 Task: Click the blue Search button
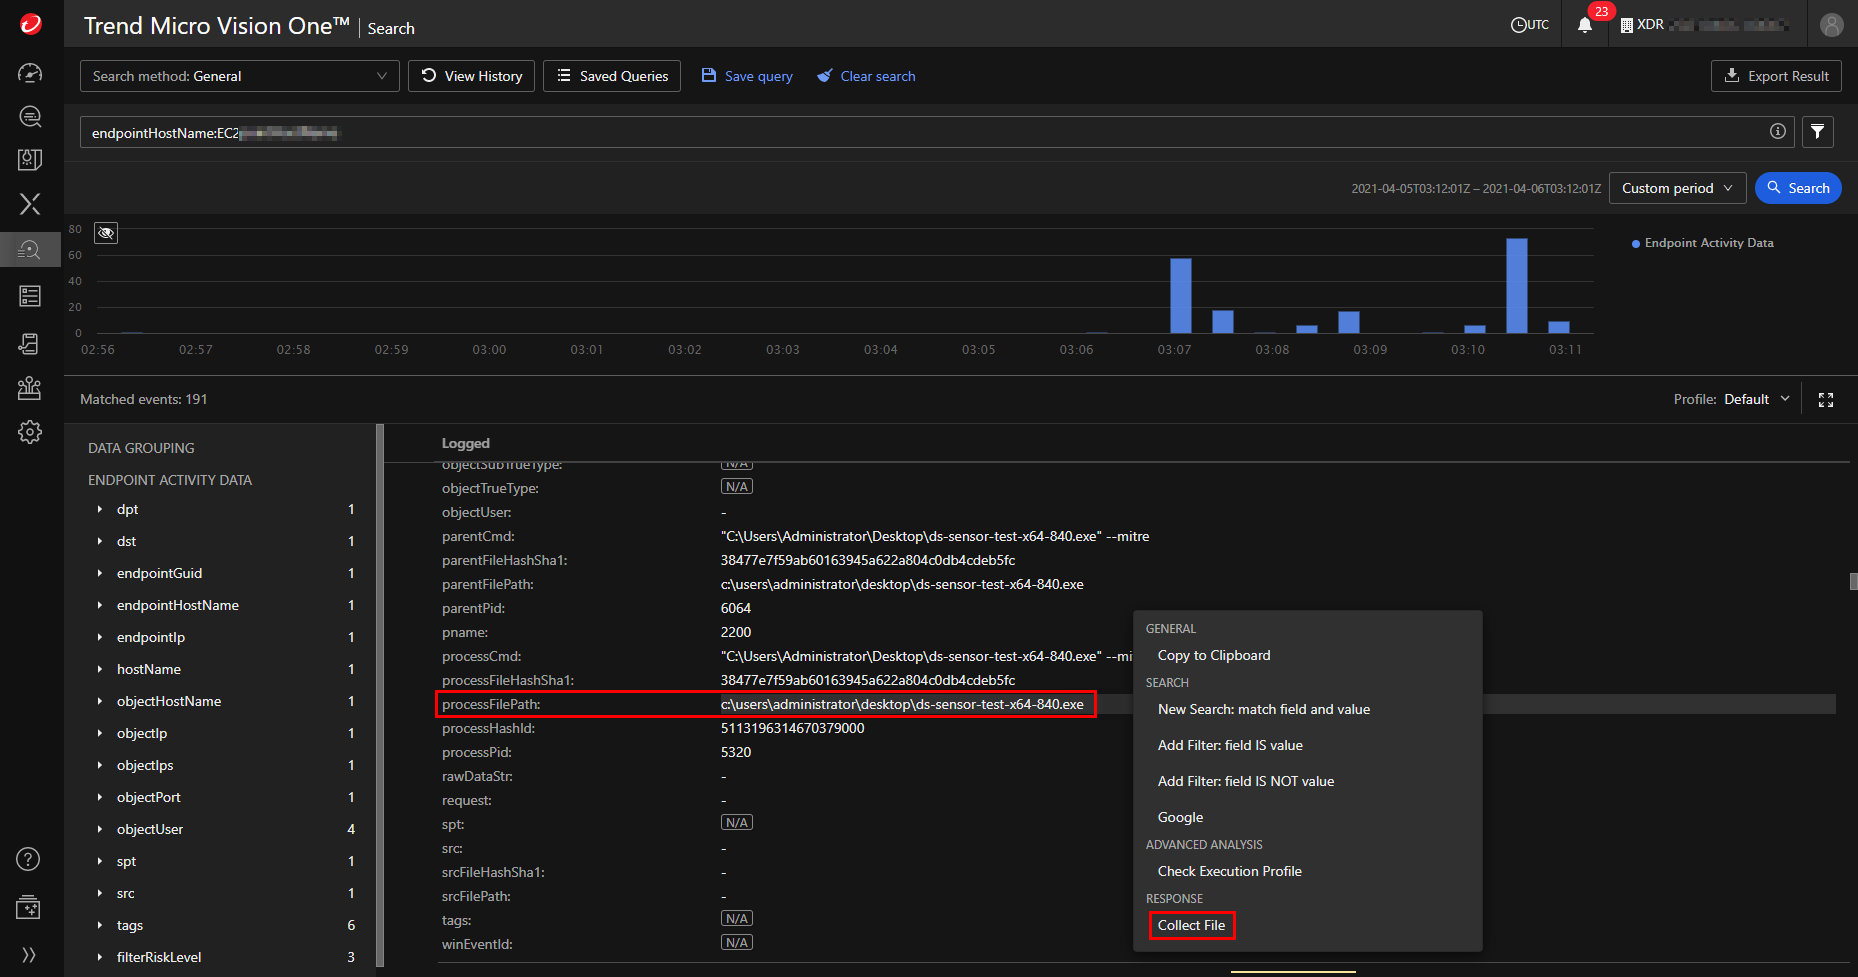pos(1797,188)
